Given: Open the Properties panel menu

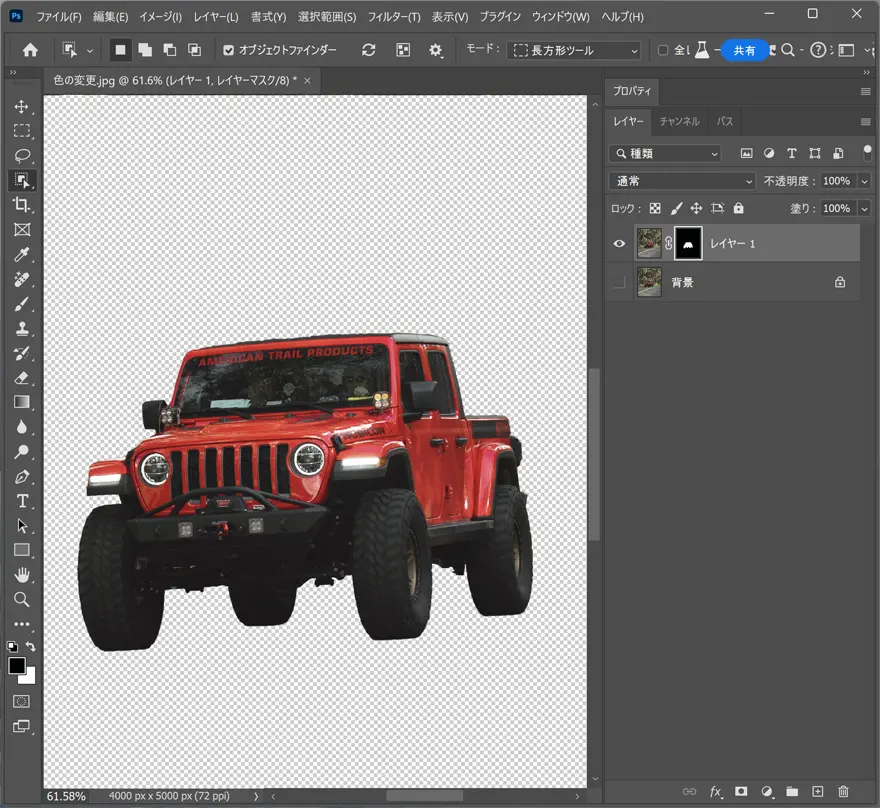Looking at the screenshot, I should [865, 91].
